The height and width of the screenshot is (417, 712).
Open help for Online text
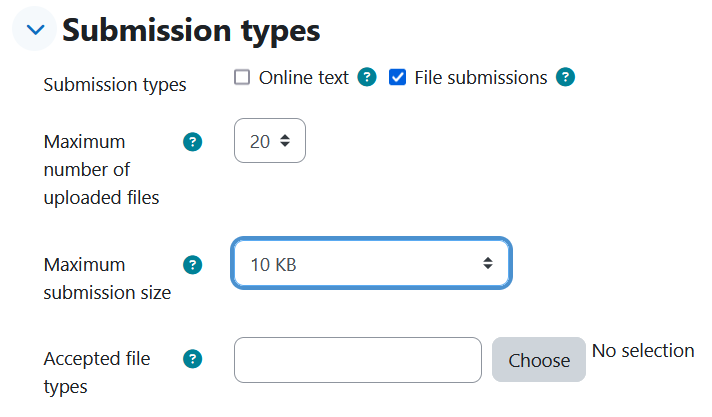pos(367,77)
